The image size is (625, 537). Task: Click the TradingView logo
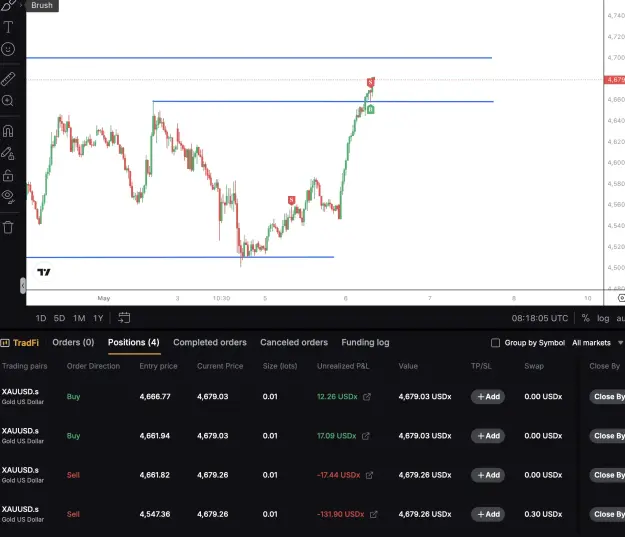tap(44, 272)
